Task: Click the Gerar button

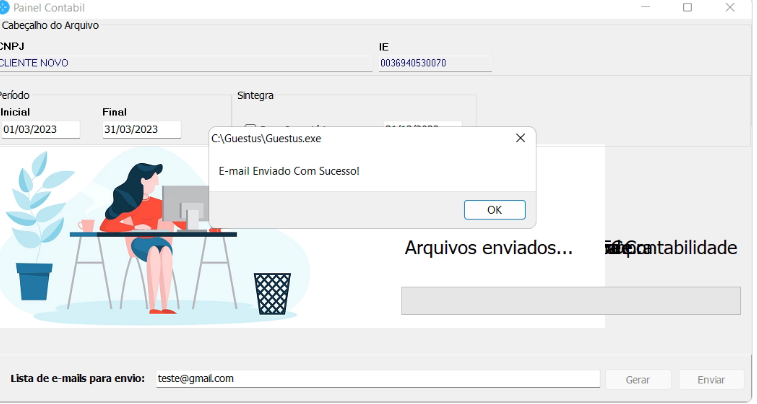Action: click(x=637, y=380)
